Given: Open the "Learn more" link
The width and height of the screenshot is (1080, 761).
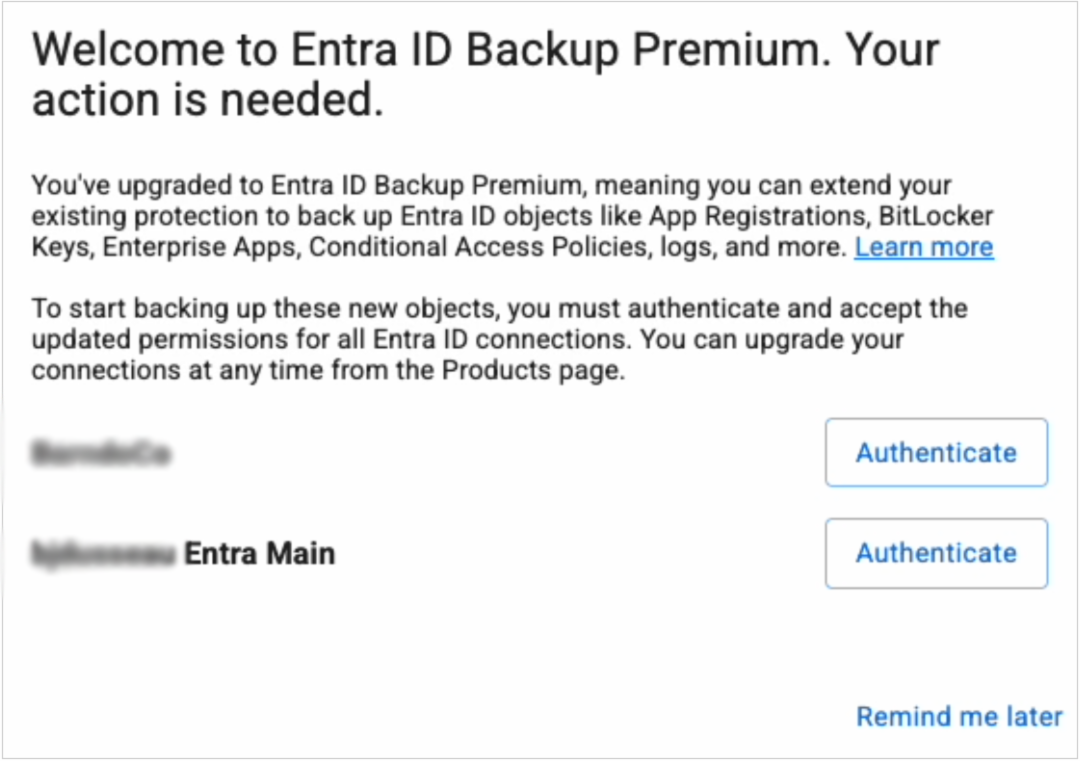Looking at the screenshot, I should [923, 248].
